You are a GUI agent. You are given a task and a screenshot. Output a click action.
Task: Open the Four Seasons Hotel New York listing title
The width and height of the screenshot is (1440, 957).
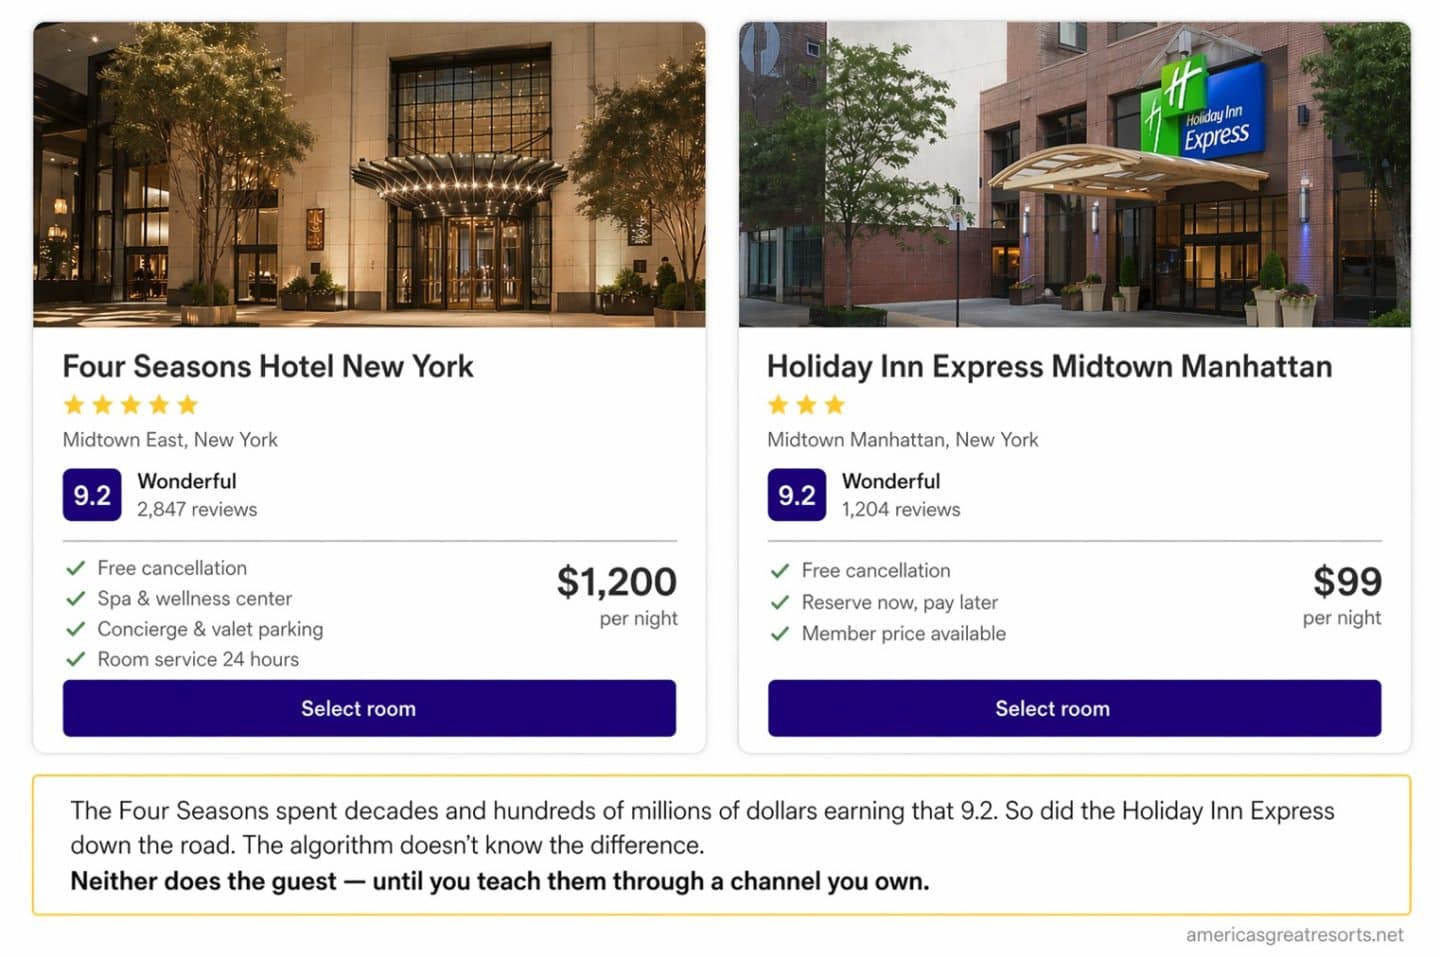(x=268, y=366)
